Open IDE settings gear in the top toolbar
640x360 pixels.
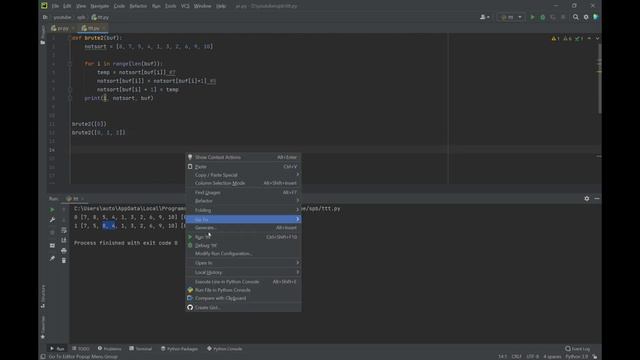(x=586, y=17)
